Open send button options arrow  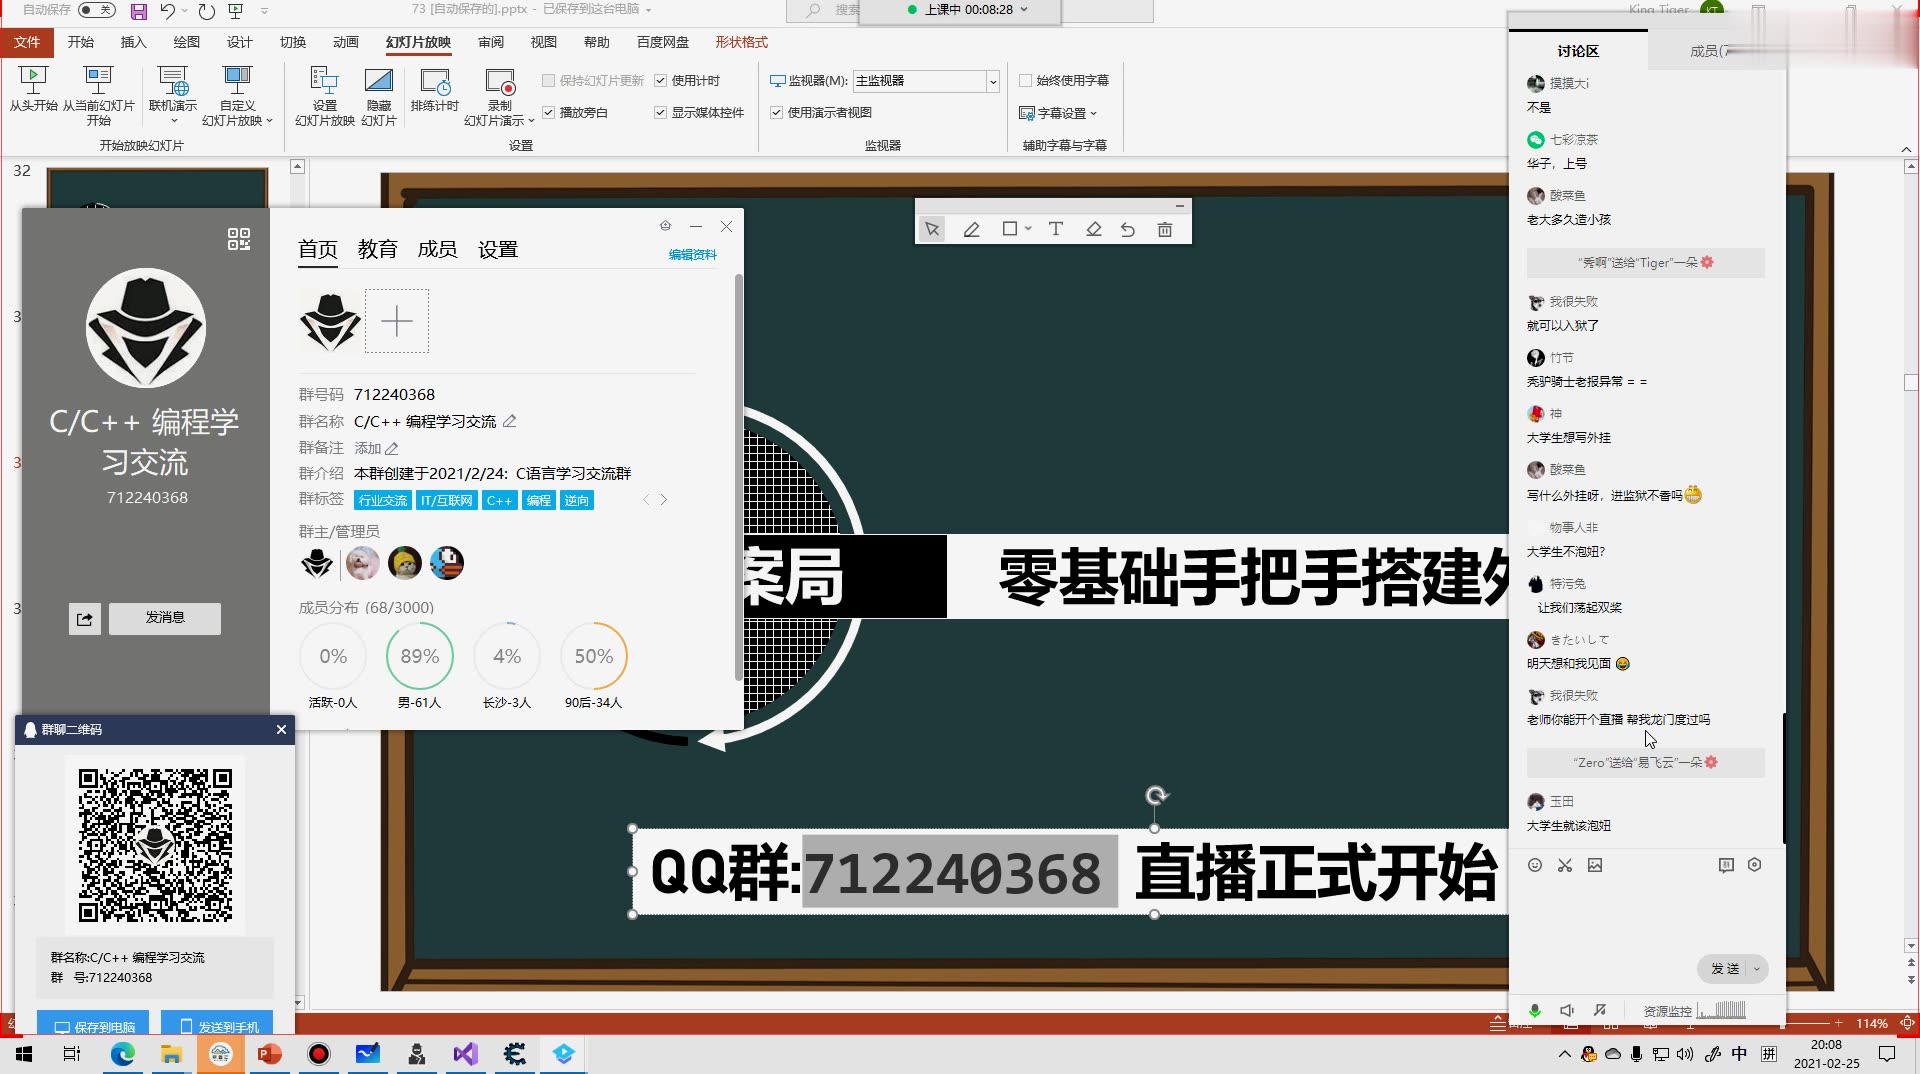click(x=1757, y=968)
